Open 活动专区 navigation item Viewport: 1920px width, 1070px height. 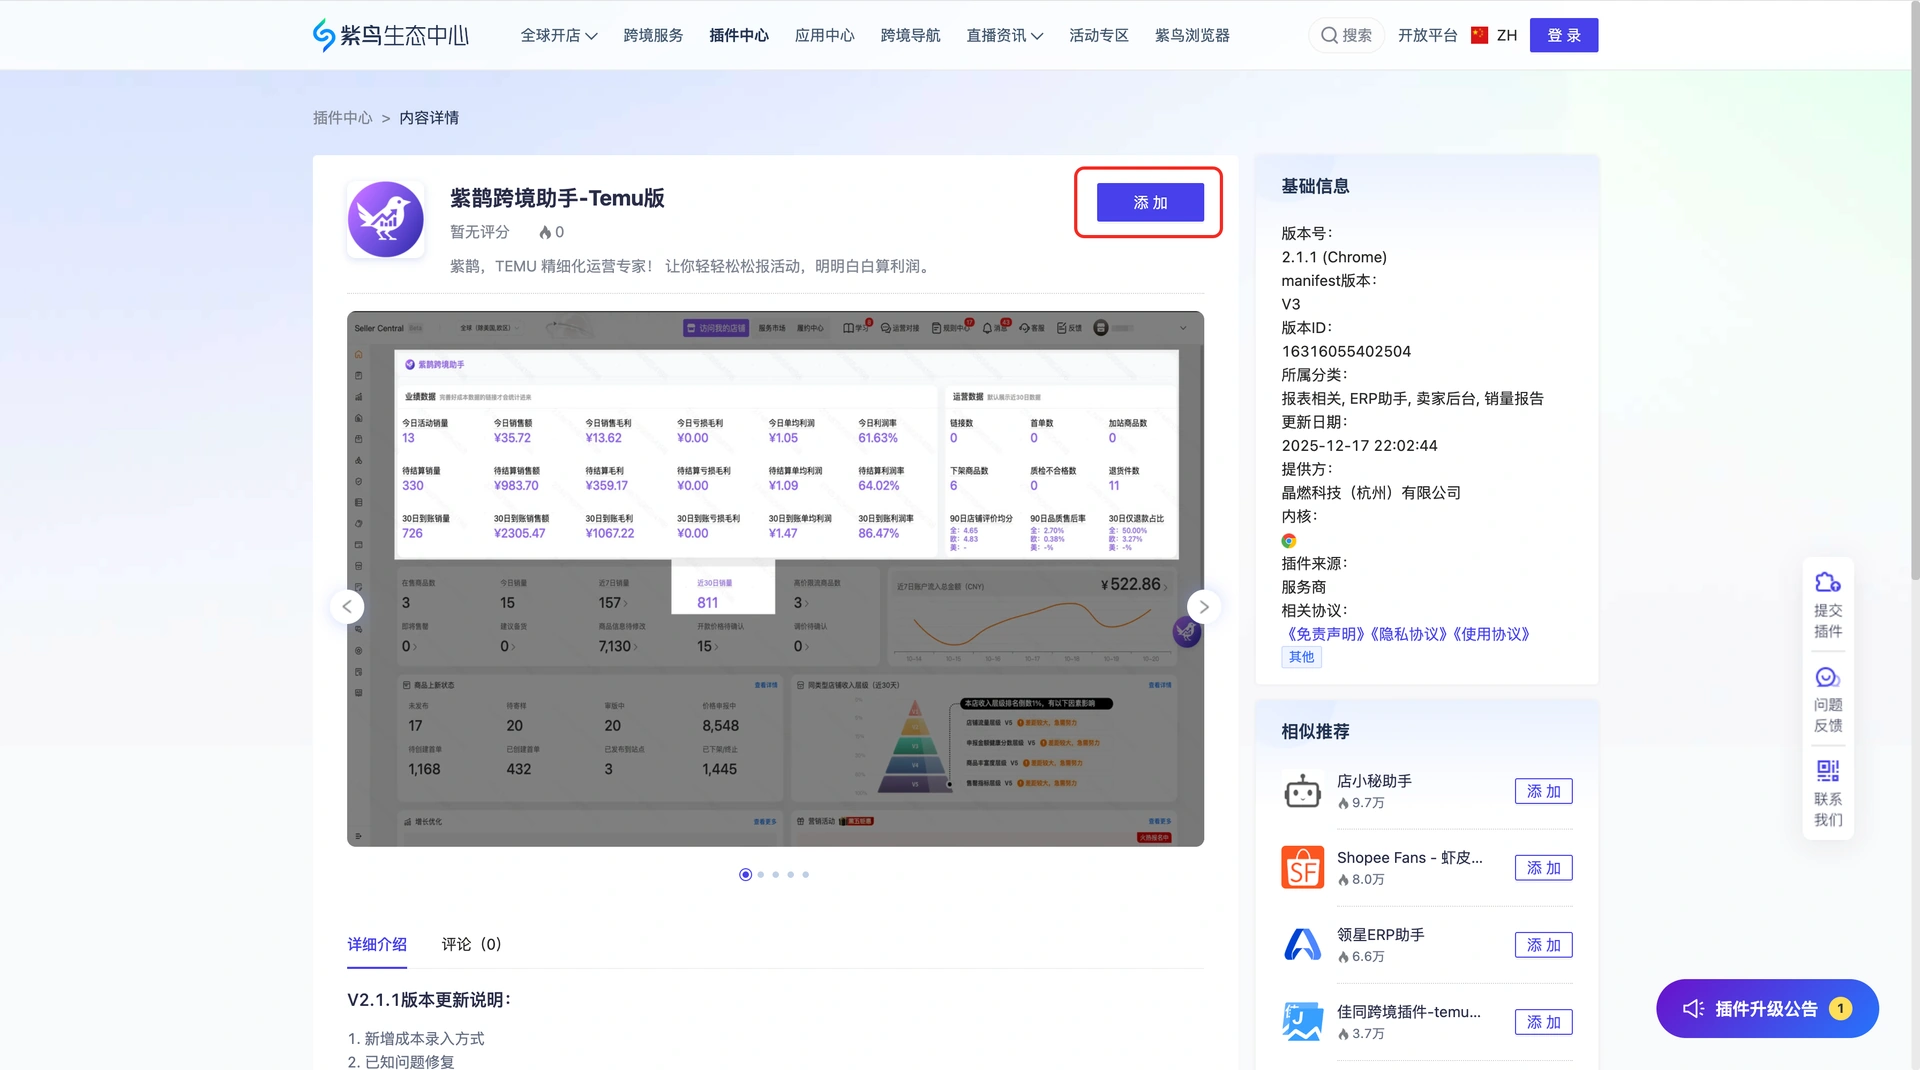pos(1099,35)
